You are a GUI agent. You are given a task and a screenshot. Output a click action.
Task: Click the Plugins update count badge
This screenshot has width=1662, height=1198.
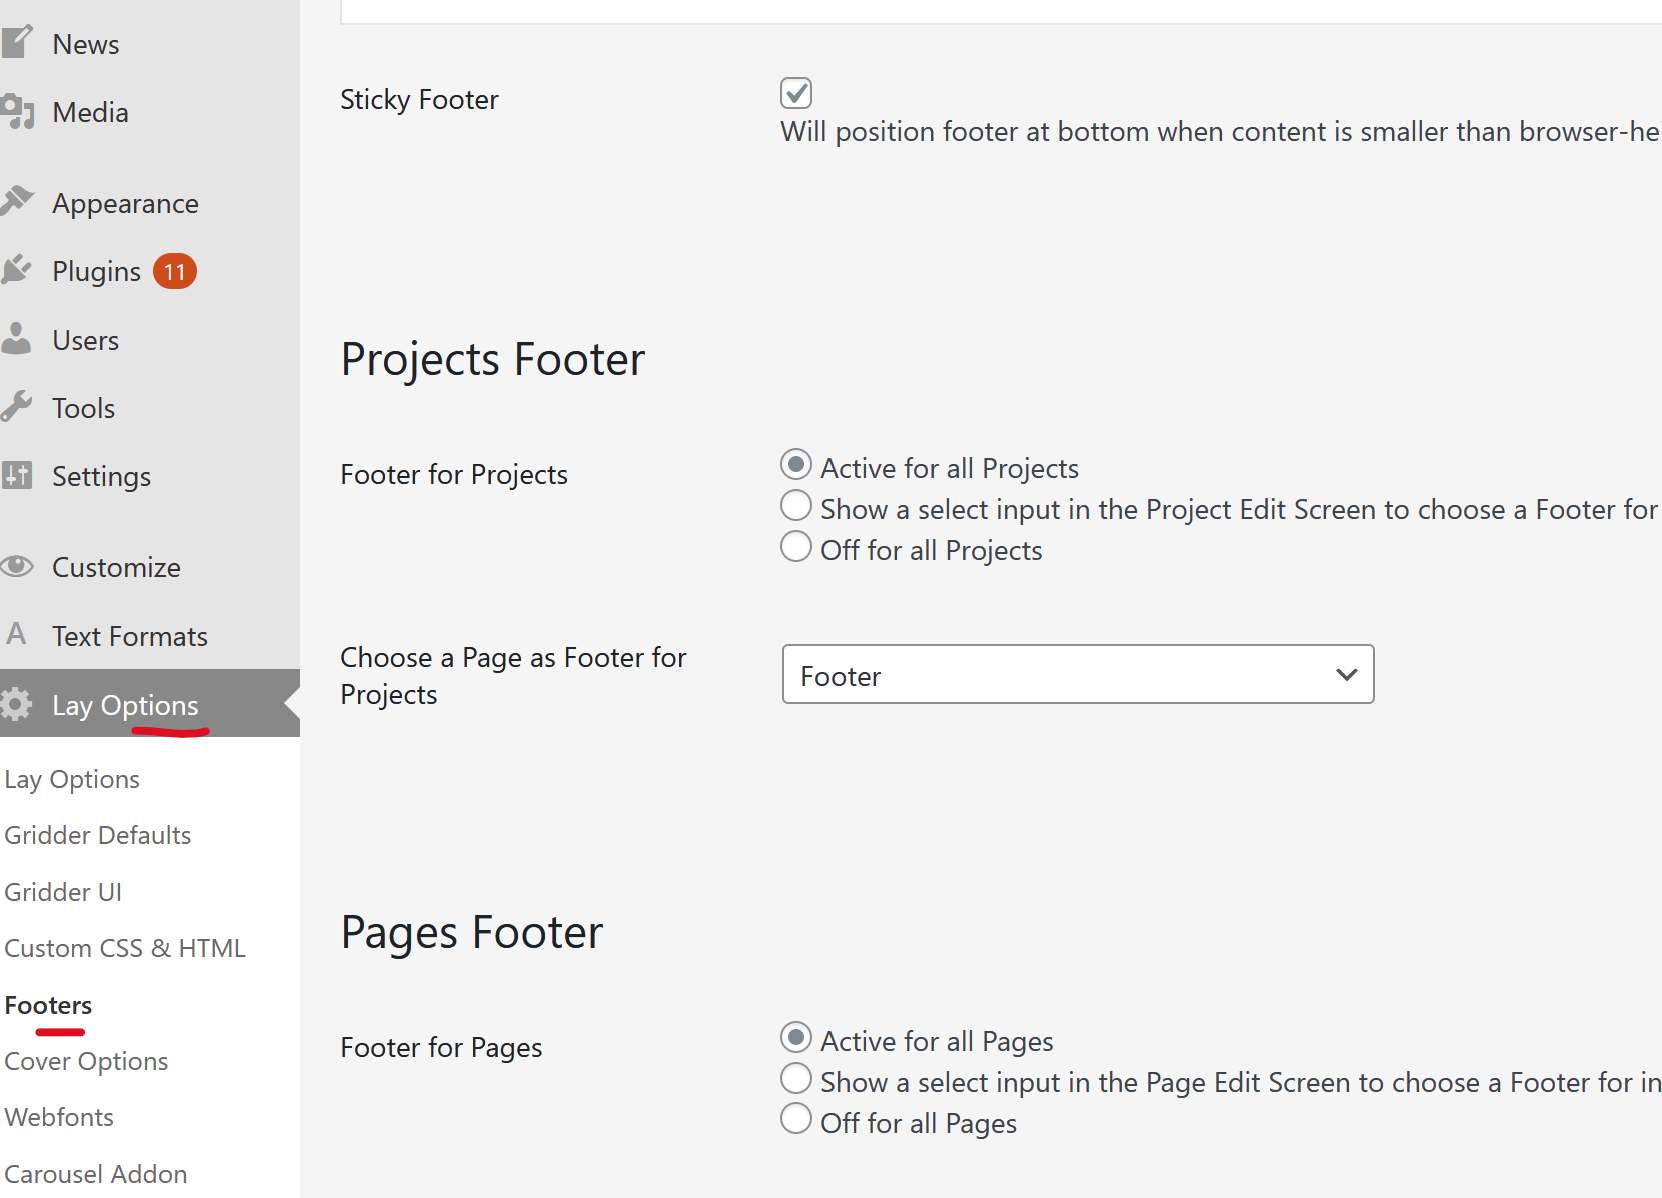175,271
